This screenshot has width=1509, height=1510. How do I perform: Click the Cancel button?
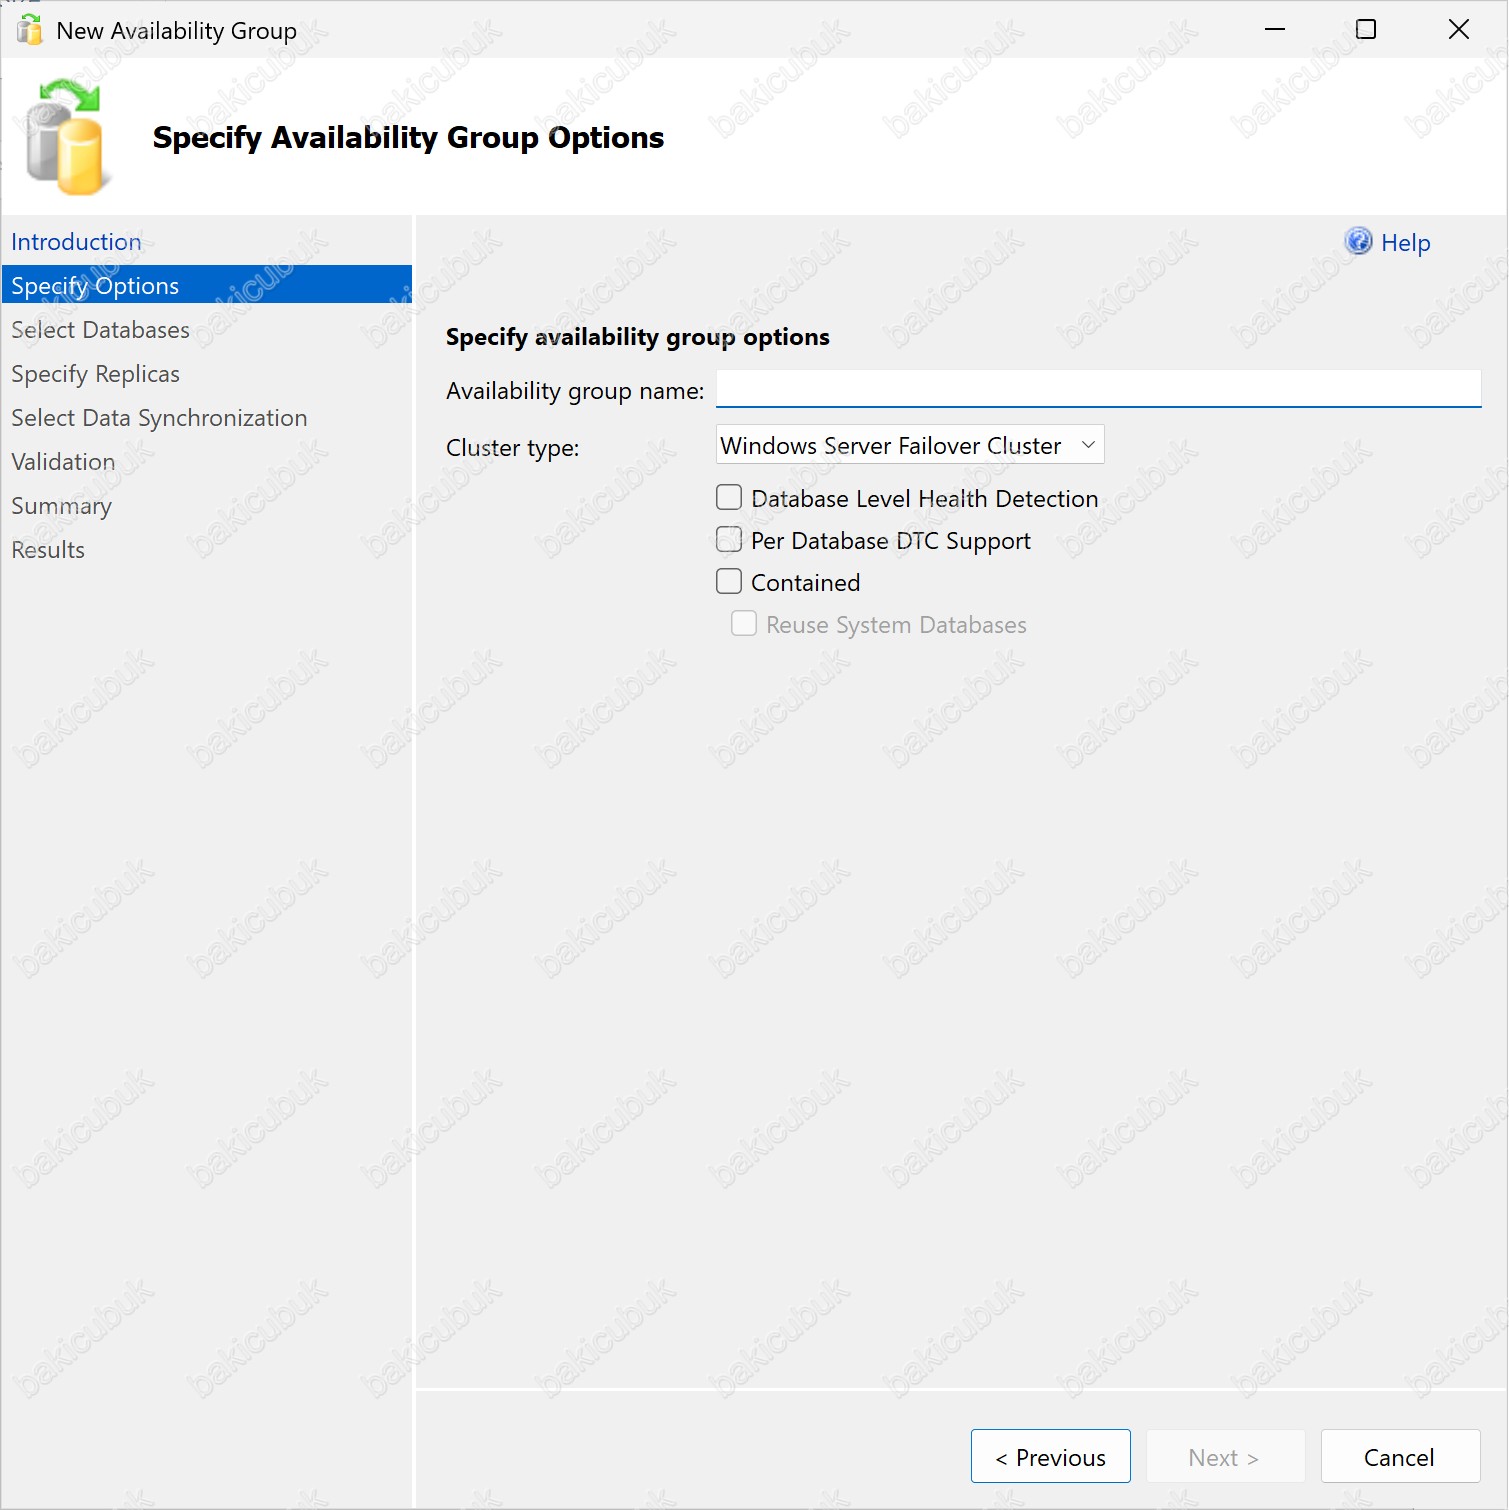tap(1399, 1457)
